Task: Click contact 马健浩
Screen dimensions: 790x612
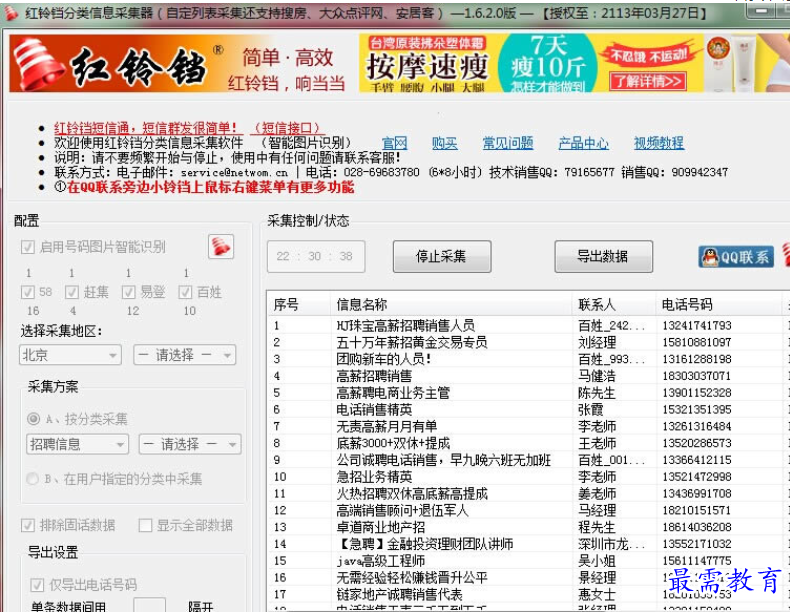Action: point(597,376)
